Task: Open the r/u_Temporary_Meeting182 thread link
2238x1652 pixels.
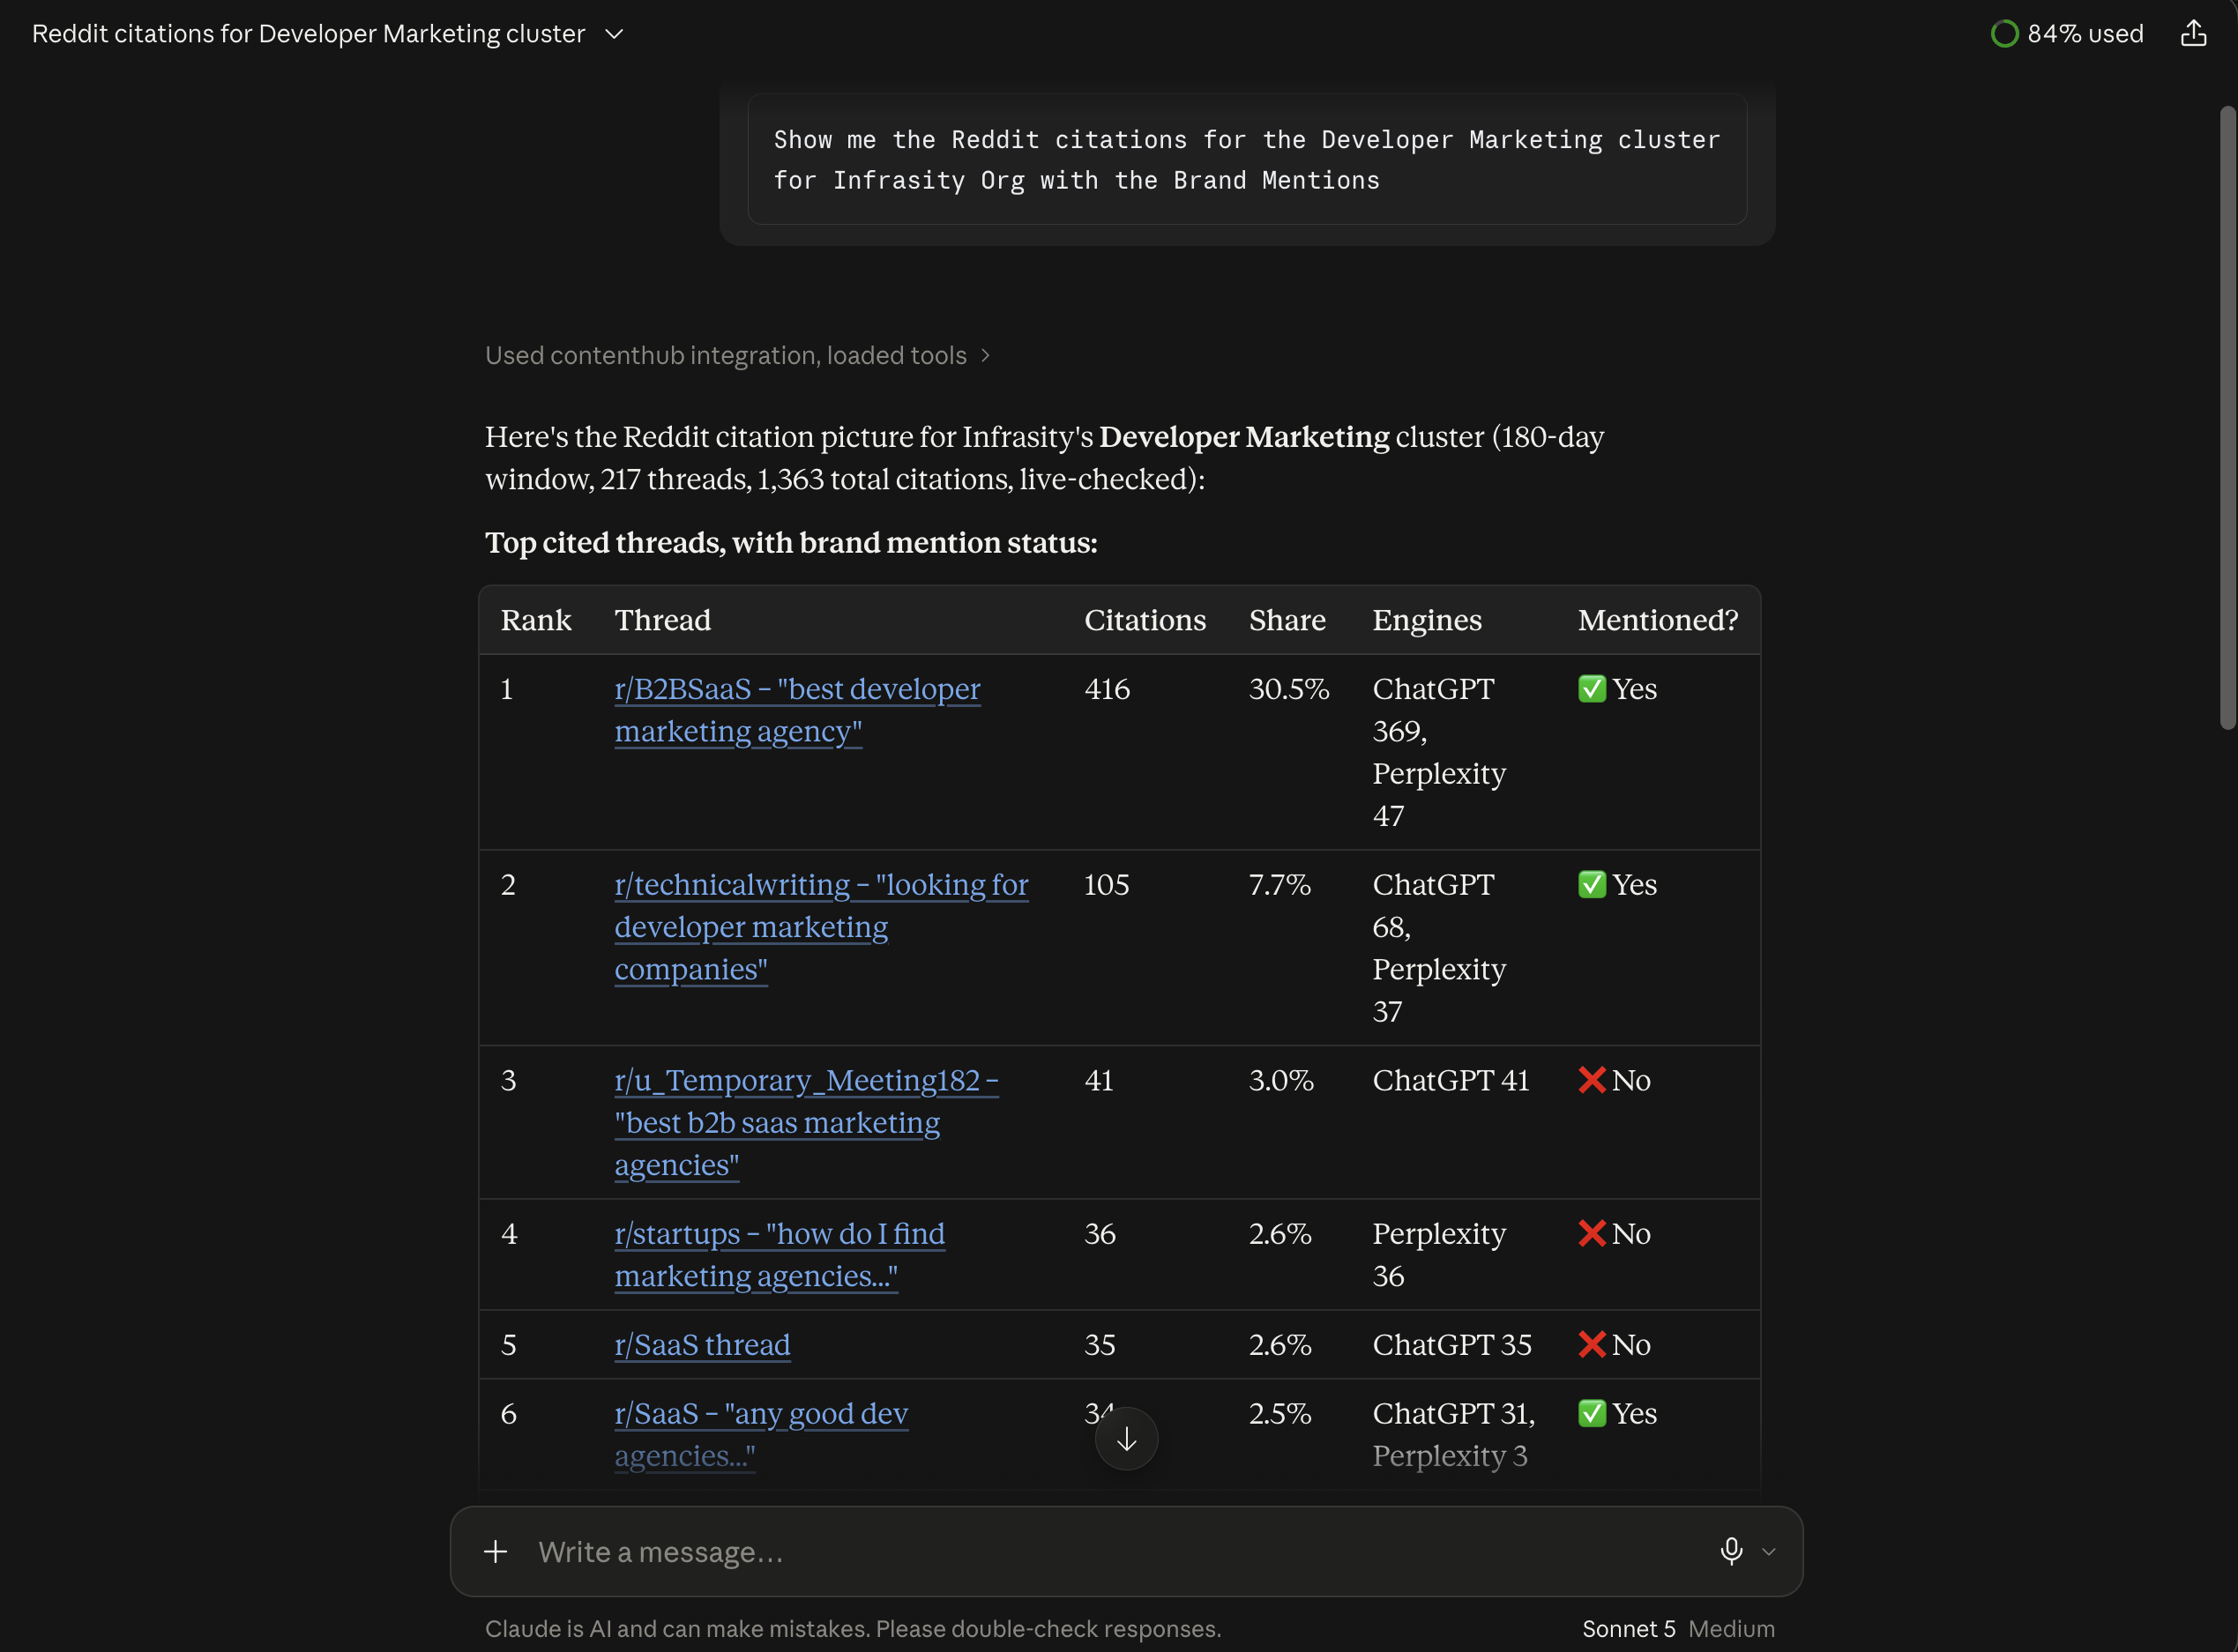Action: click(x=806, y=1122)
